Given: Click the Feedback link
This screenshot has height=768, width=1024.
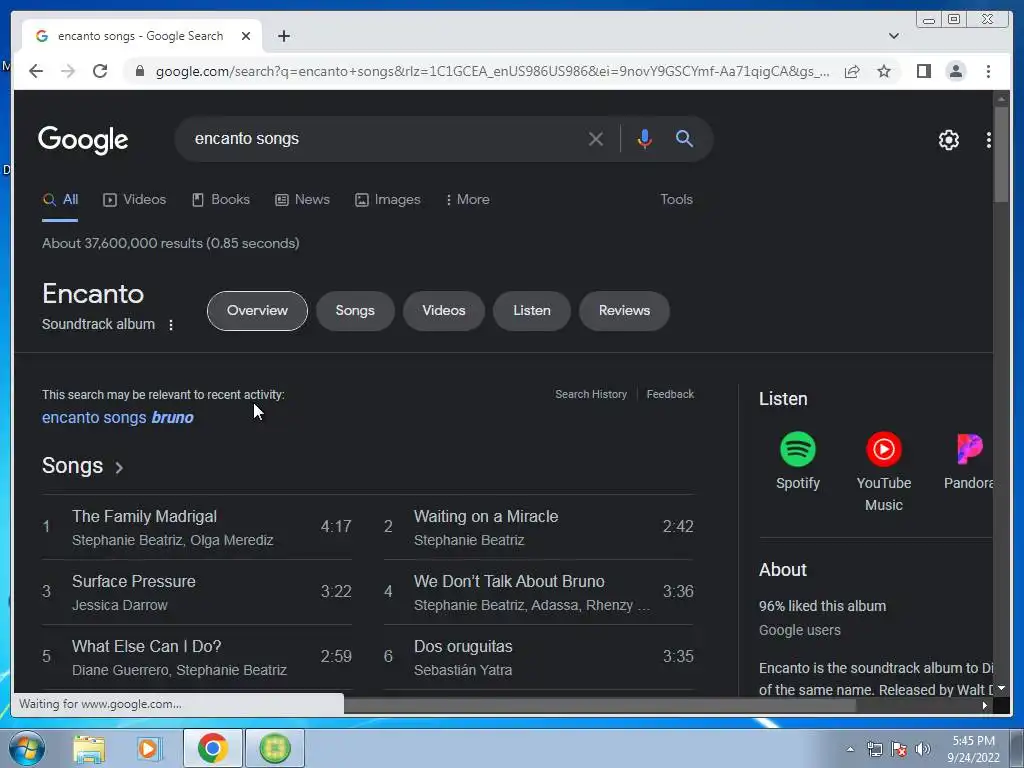Looking at the screenshot, I should 670,394.
